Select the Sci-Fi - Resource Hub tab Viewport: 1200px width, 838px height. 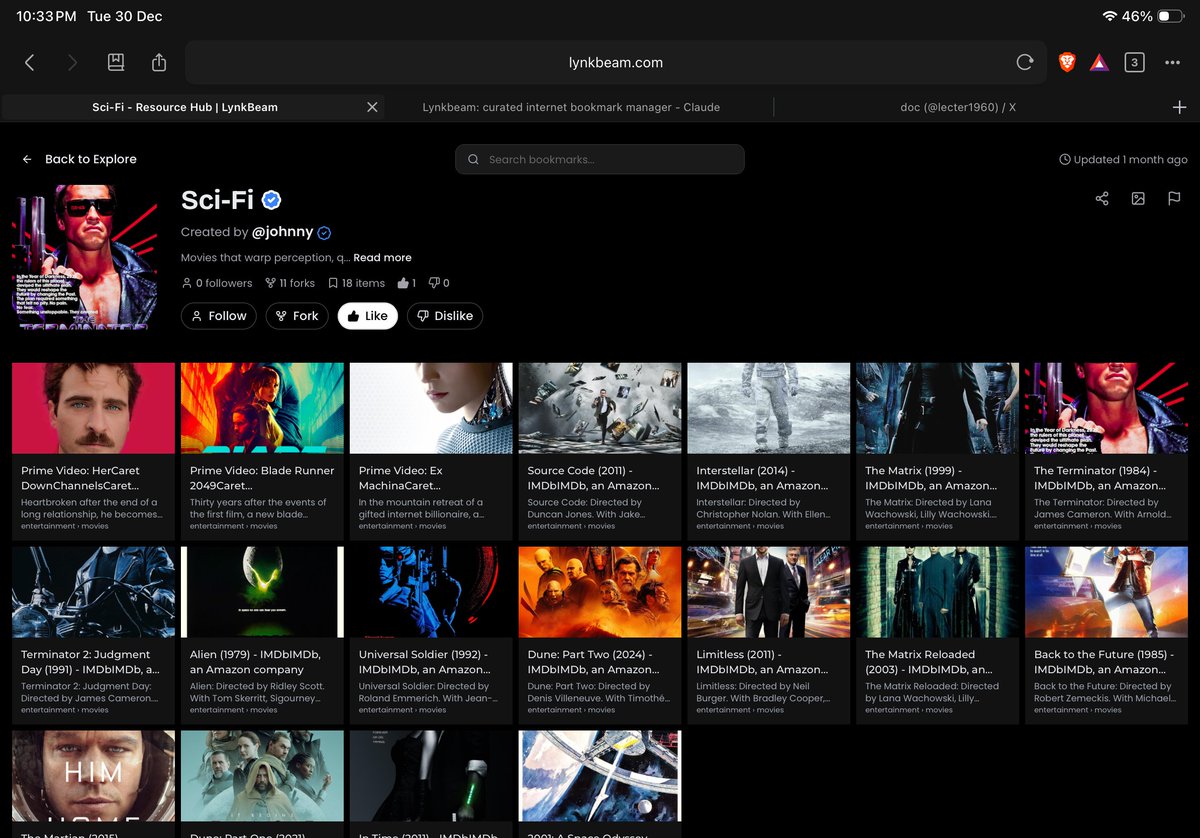coord(185,107)
